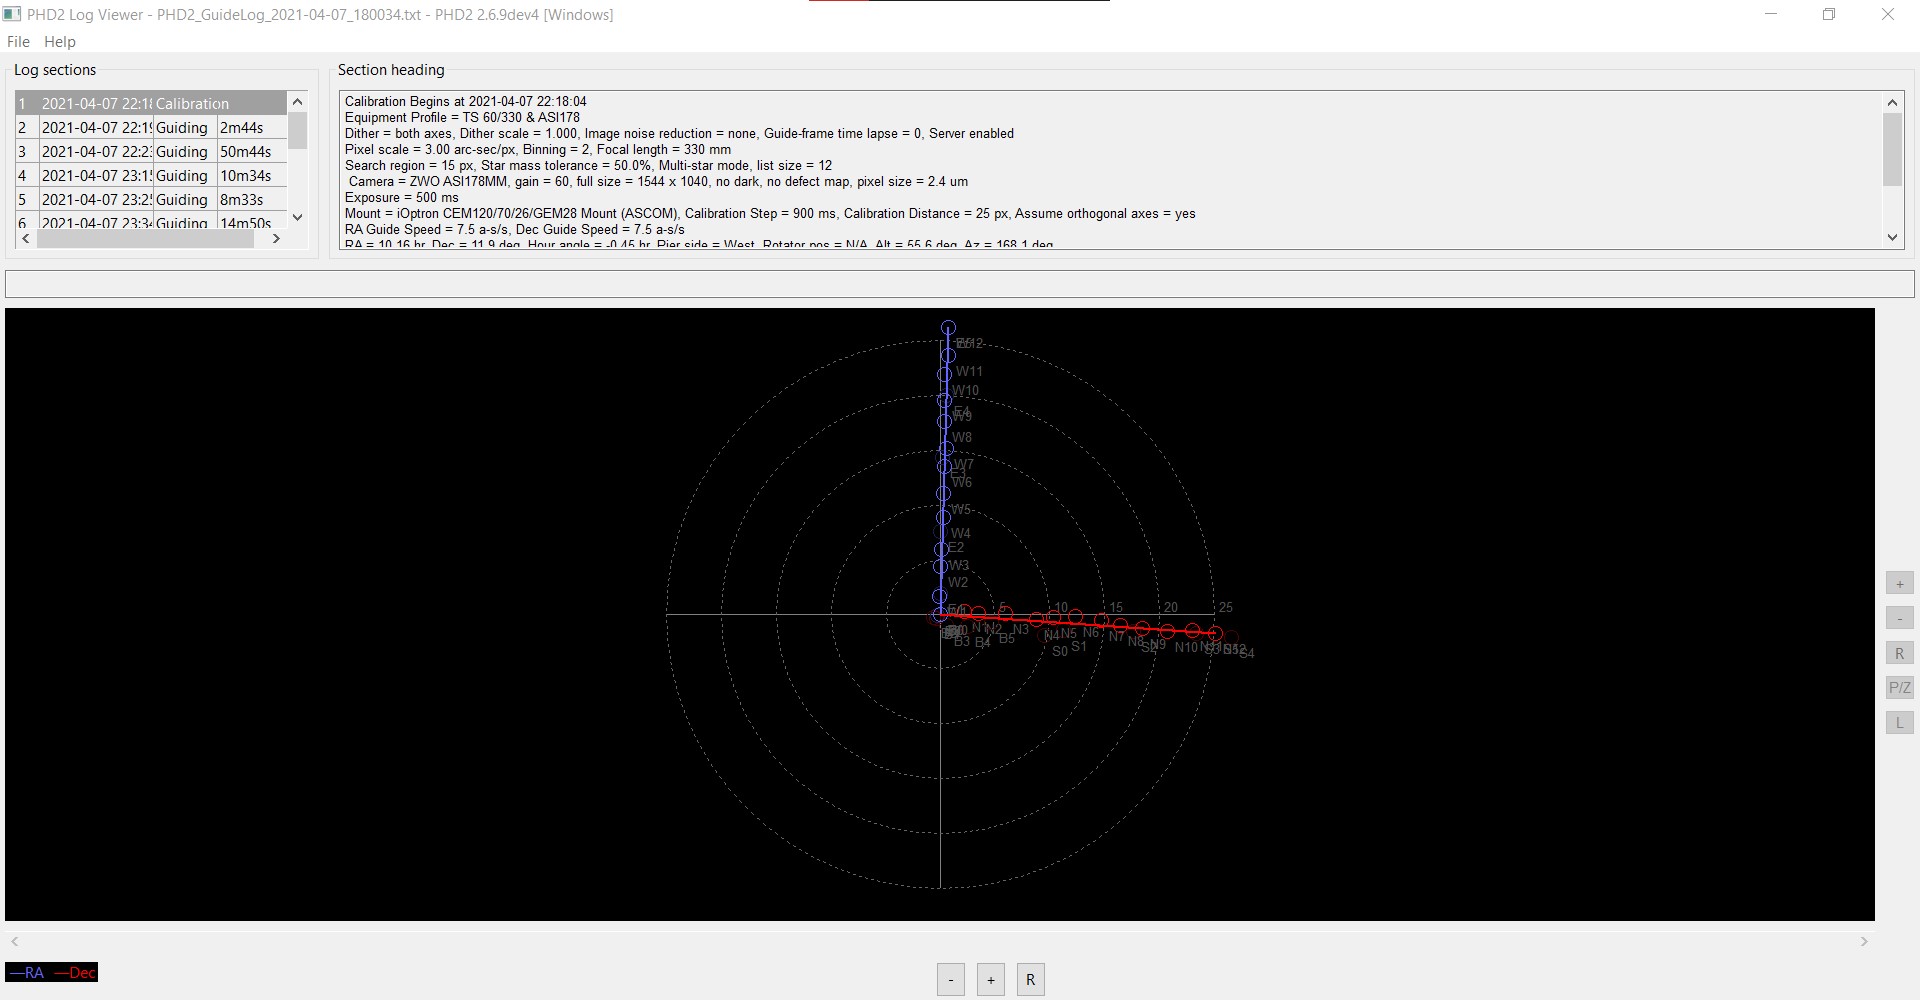Image resolution: width=1920 pixels, height=1000 pixels.
Task: Click the graph horizontal scrollbar right arrow
Action: click(x=1864, y=942)
